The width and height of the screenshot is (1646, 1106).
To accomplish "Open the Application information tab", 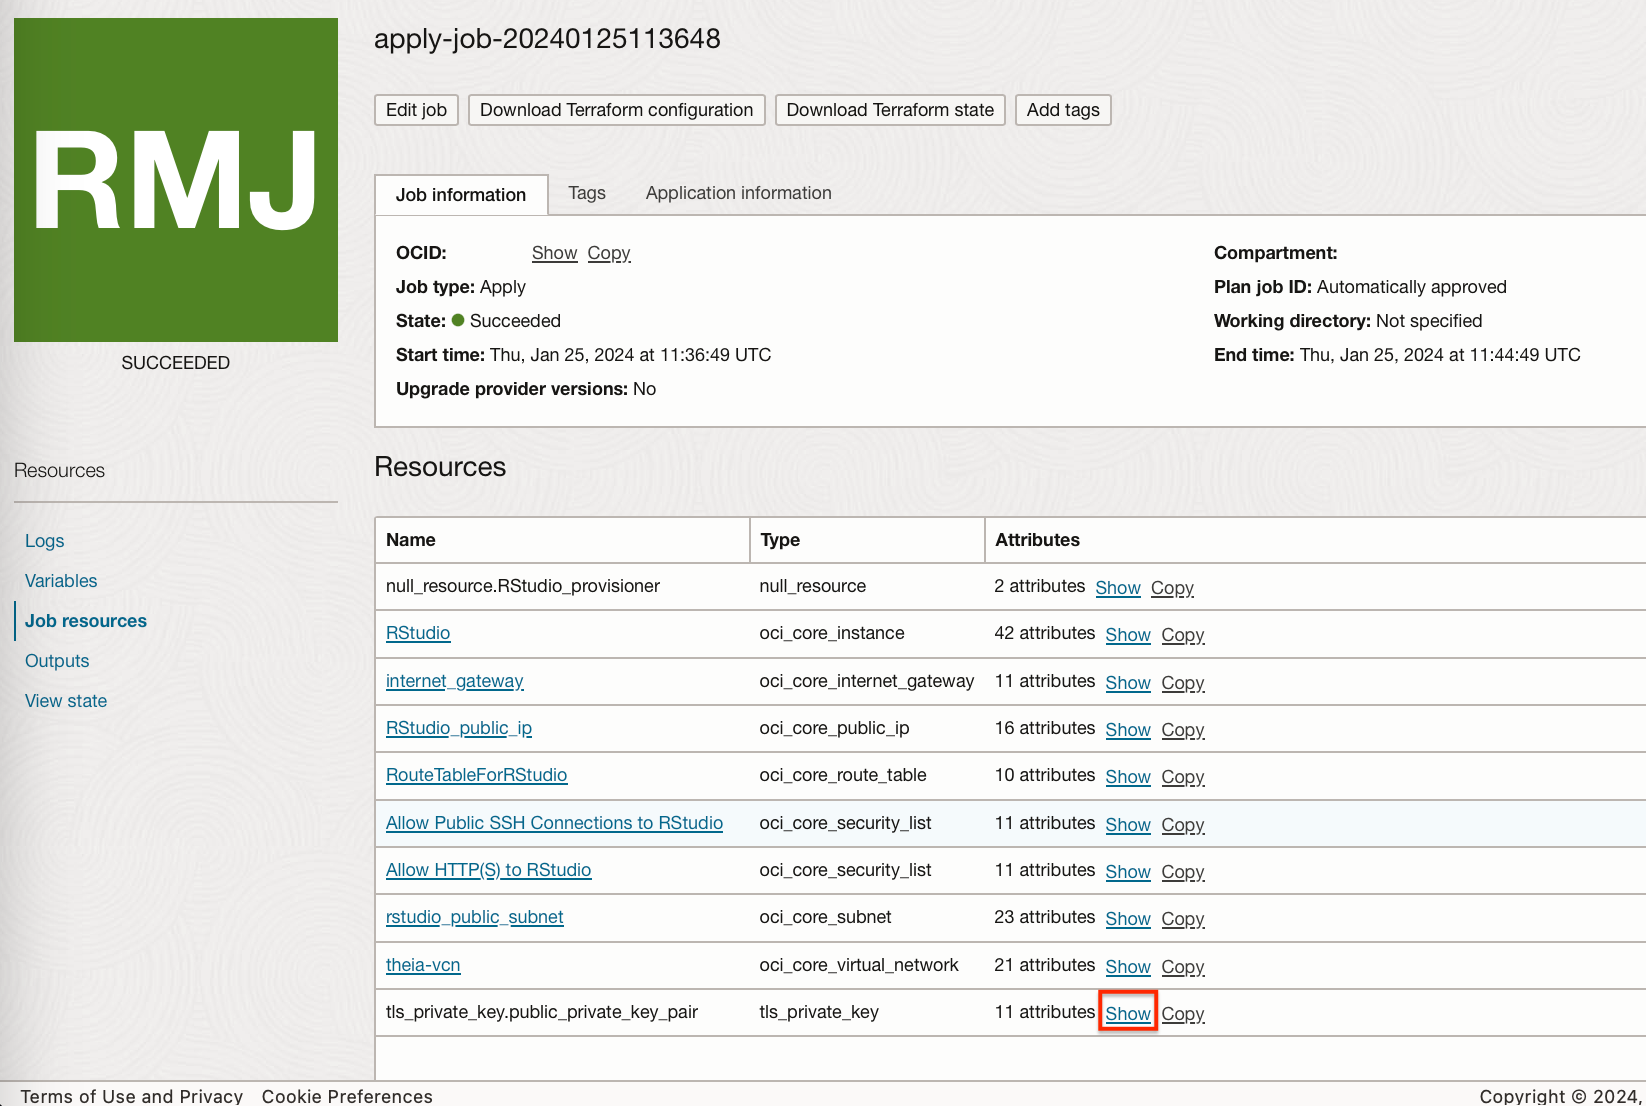I will click(739, 193).
